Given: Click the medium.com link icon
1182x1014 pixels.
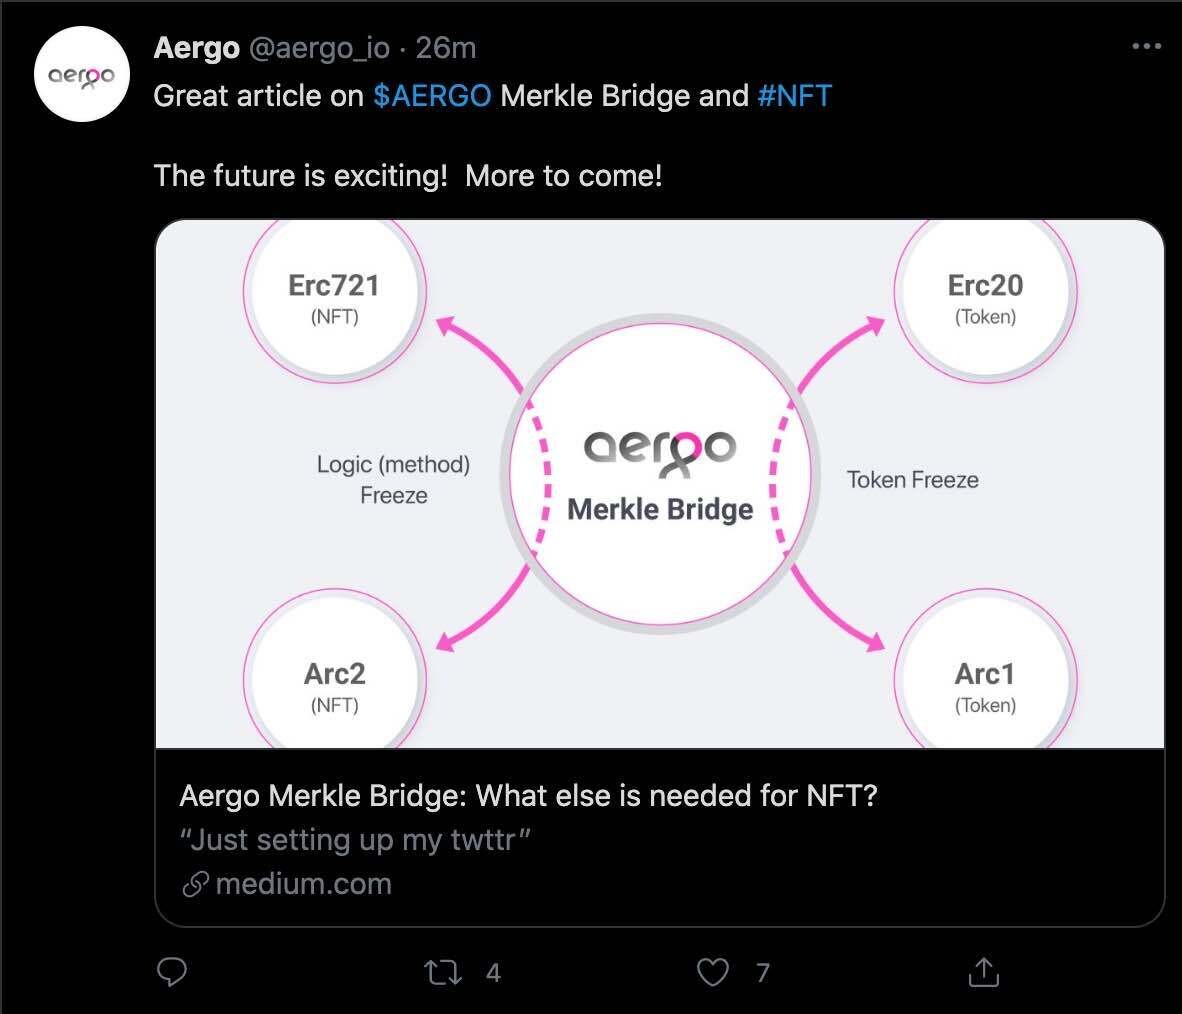Looking at the screenshot, I should click(x=196, y=884).
